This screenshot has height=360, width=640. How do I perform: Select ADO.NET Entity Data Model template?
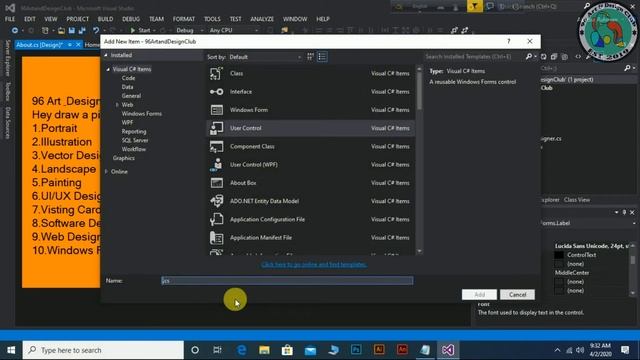[310, 201]
